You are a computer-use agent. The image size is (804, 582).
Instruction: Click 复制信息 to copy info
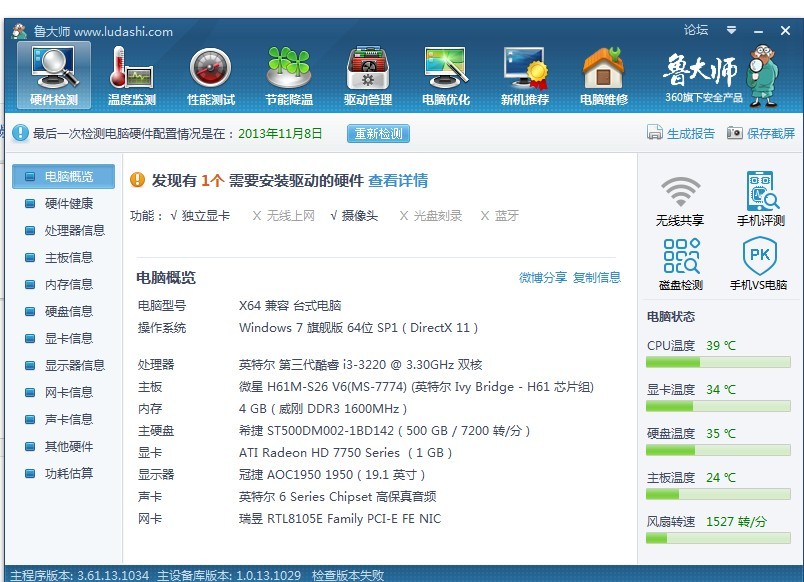point(597,277)
